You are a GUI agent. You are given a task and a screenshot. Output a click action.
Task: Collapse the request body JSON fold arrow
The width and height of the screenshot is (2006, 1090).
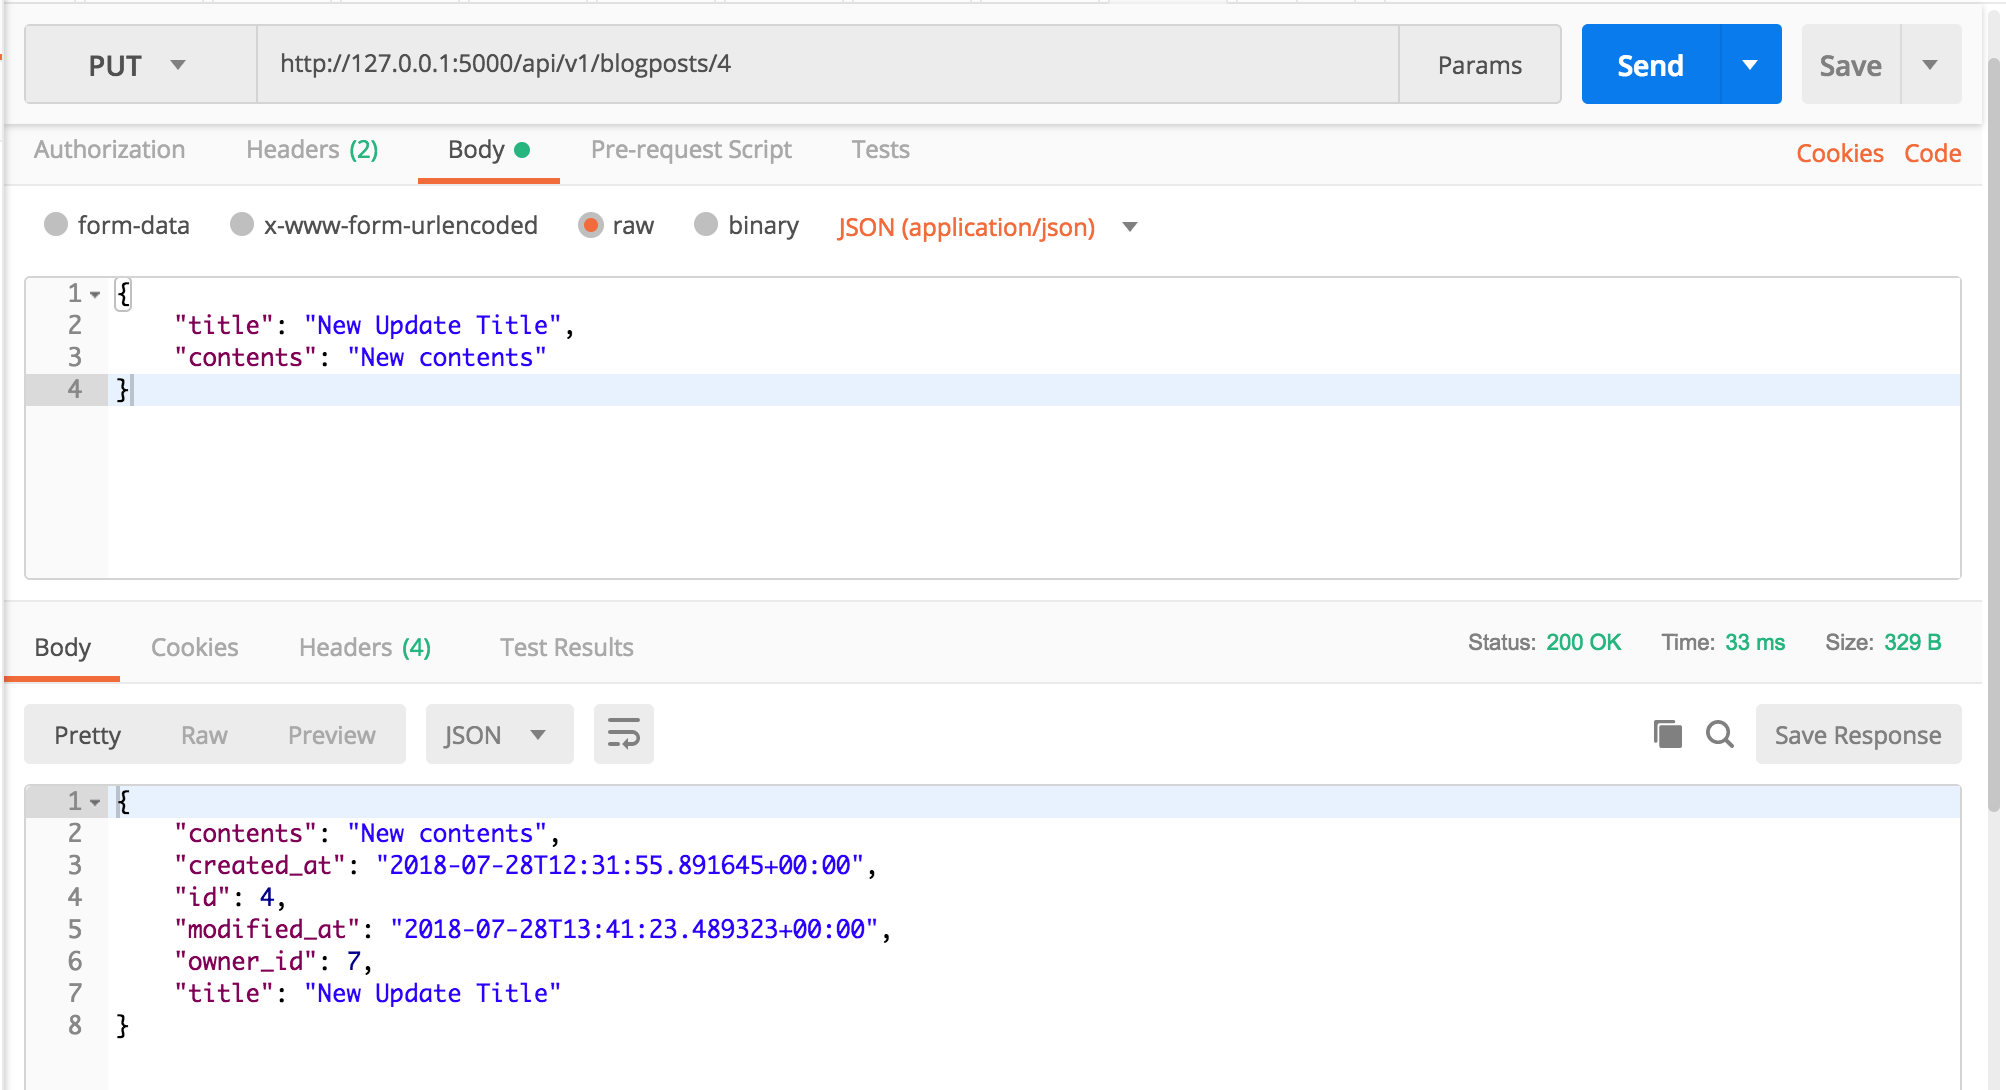(95, 294)
